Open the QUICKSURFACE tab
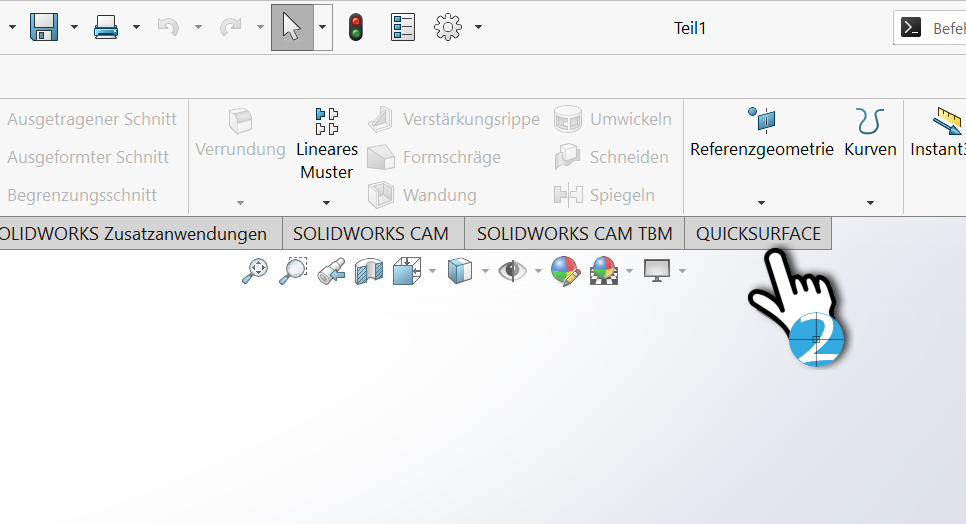 tap(758, 233)
